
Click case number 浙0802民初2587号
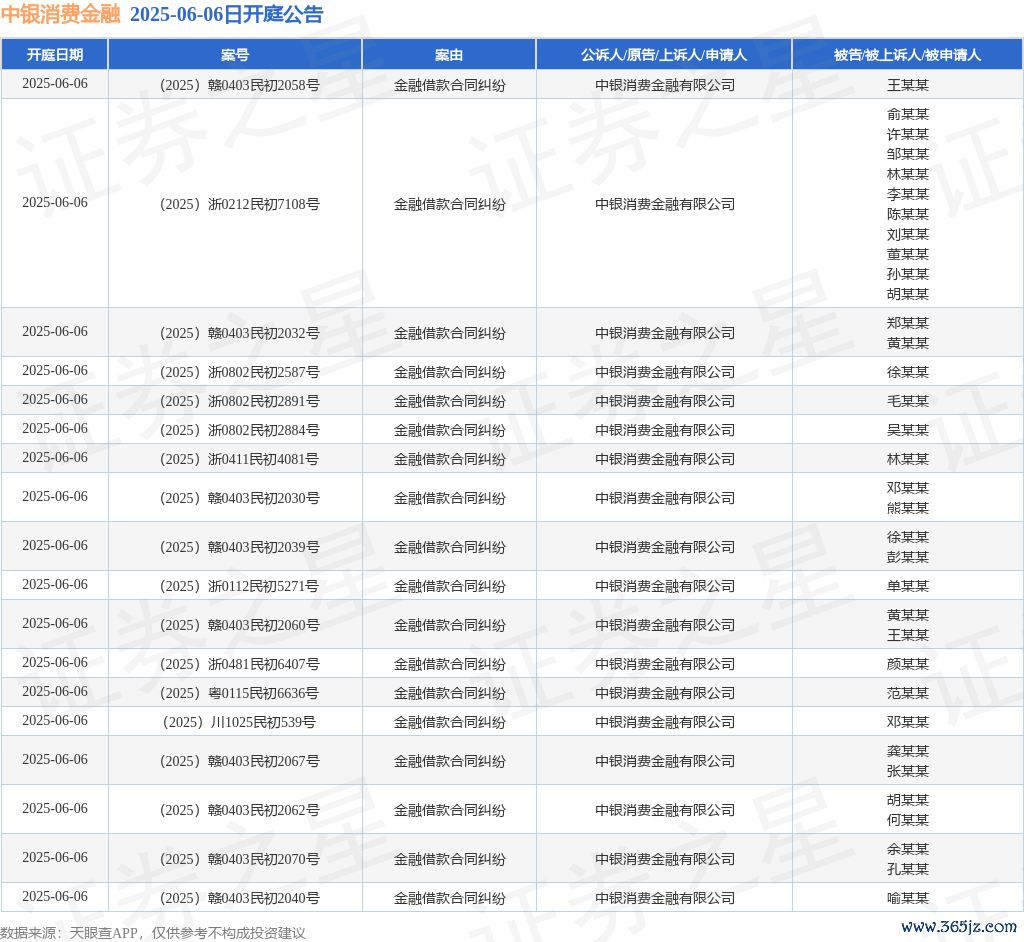click(240, 372)
